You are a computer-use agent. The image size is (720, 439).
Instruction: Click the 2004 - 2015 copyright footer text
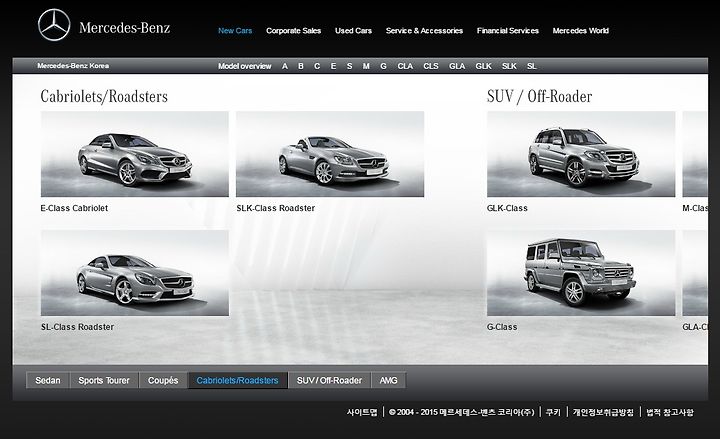pos(461,412)
